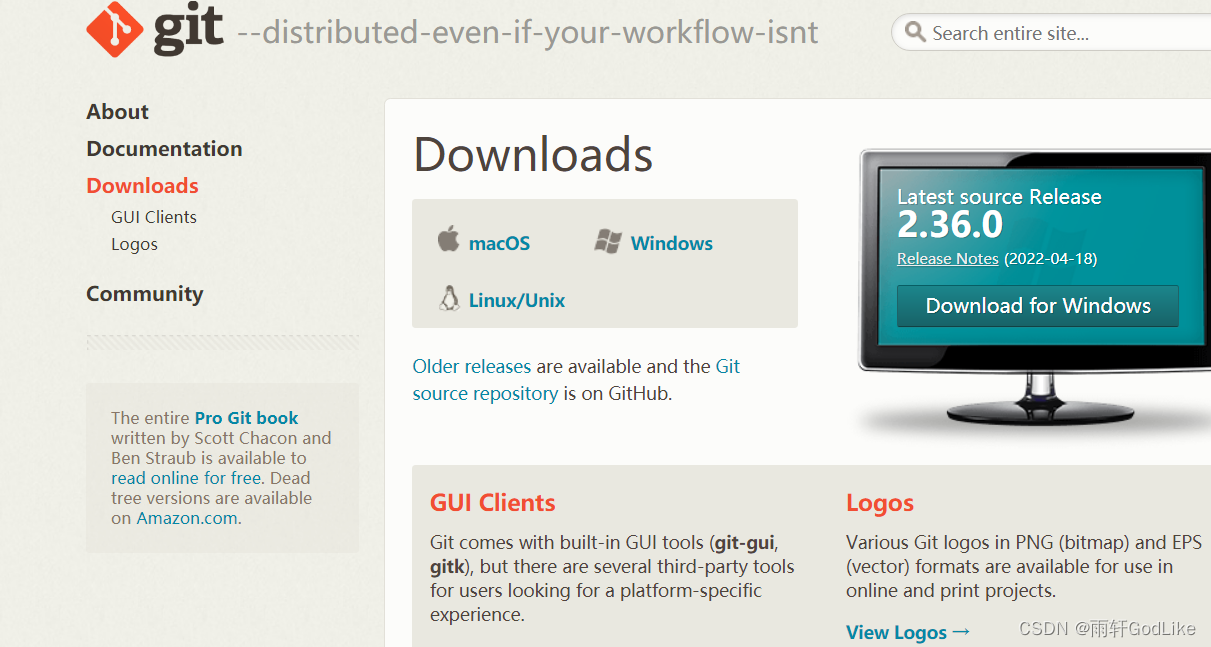Open the macOS download link

499,243
